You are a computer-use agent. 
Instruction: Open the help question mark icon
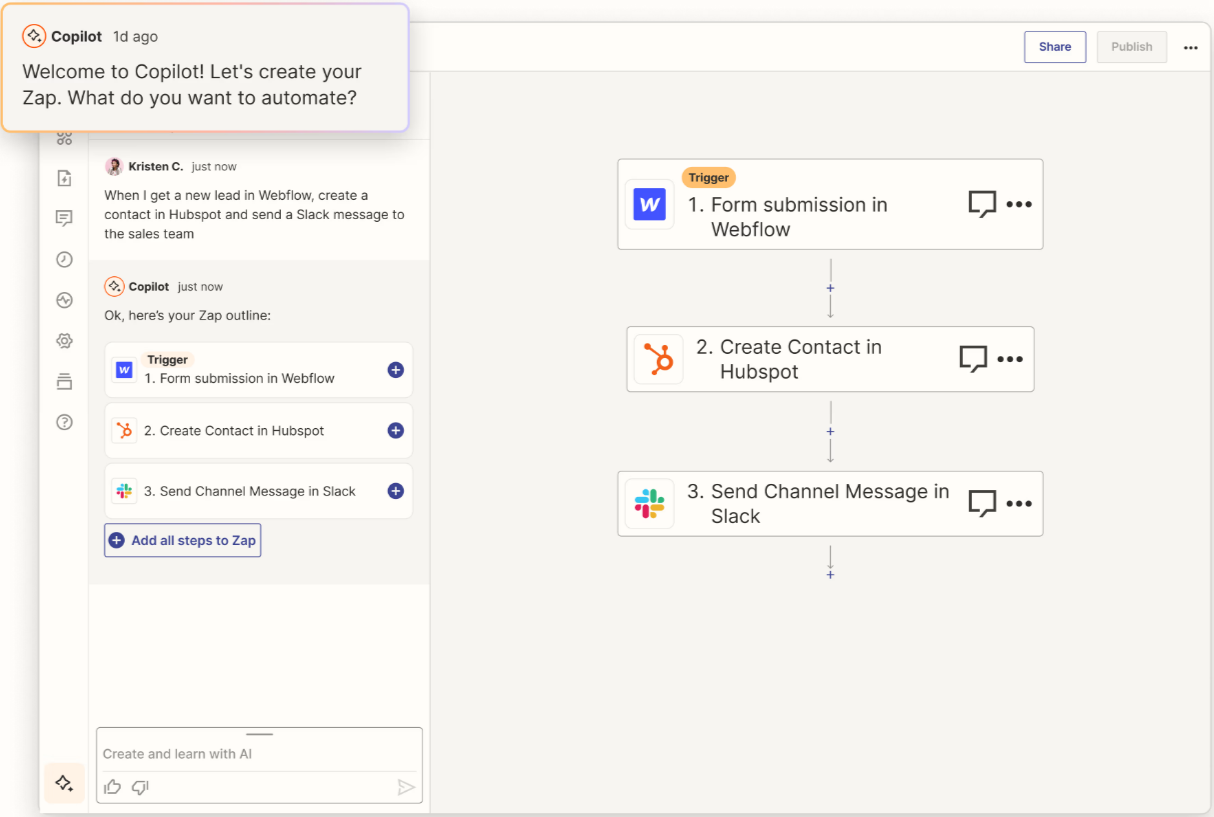click(65, 422)
